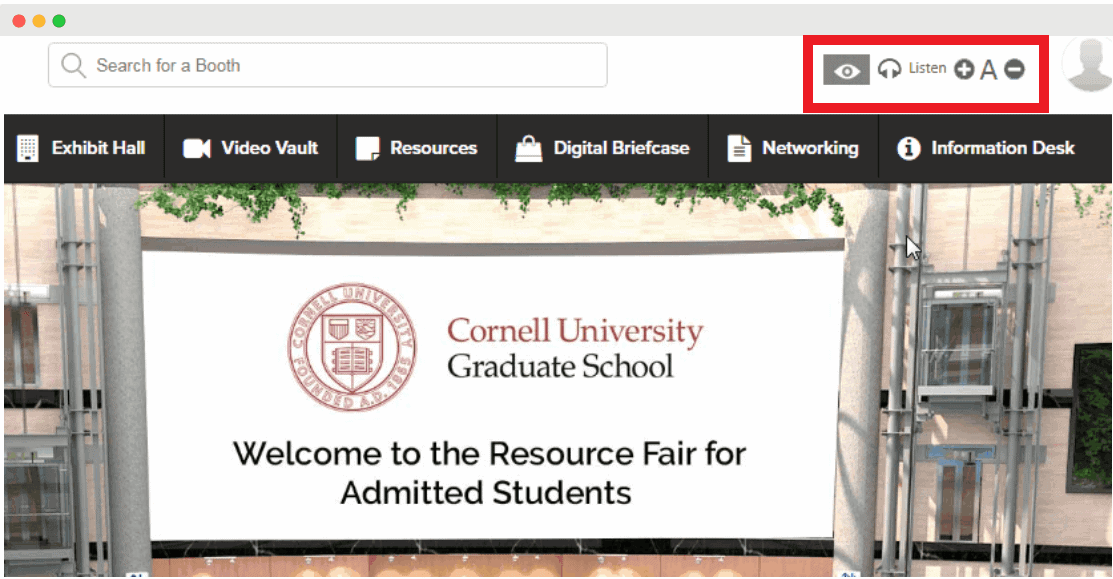Open the Networking menu item

[794, 148]
